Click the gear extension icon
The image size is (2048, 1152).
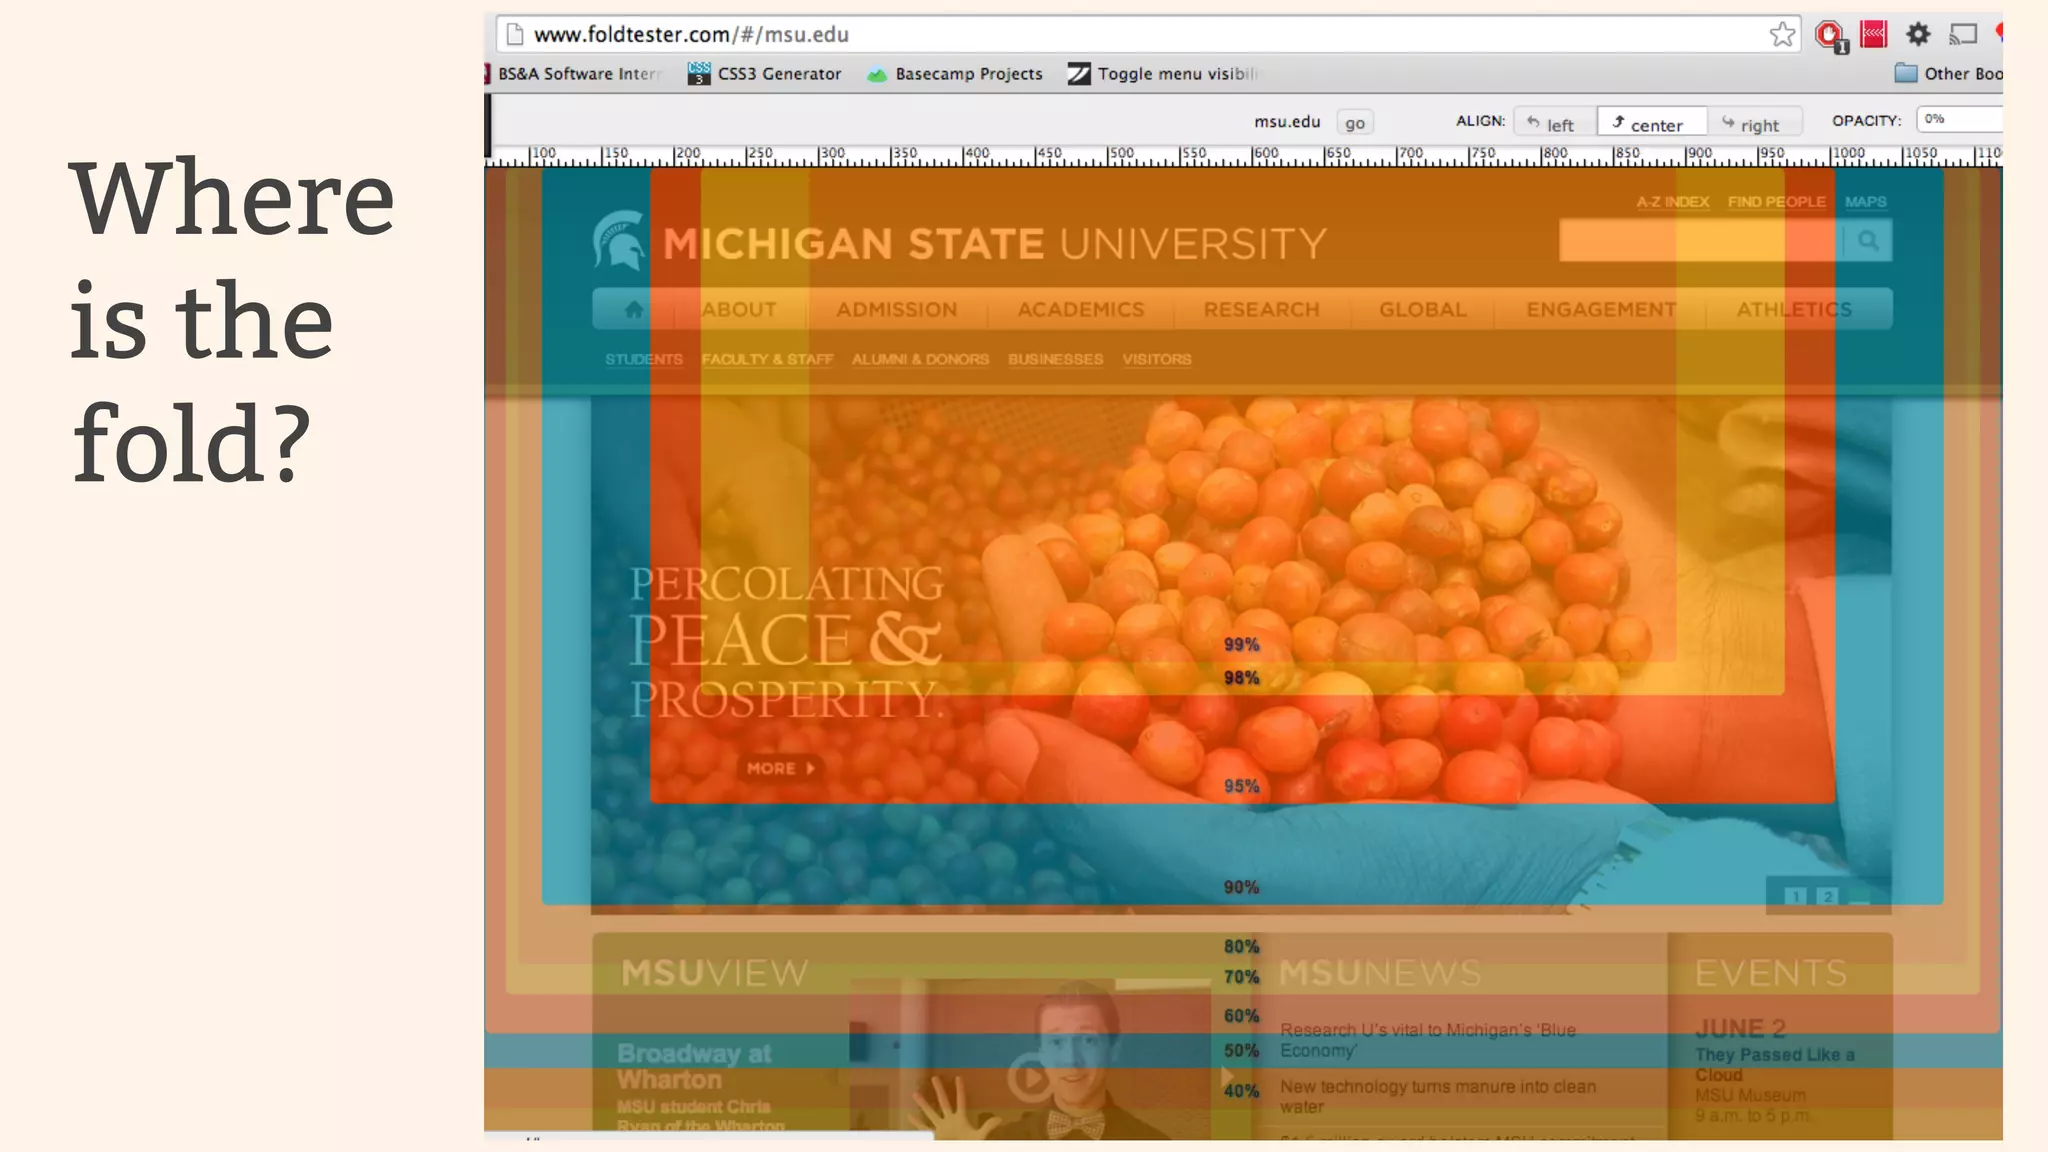tap(1917, 35)
